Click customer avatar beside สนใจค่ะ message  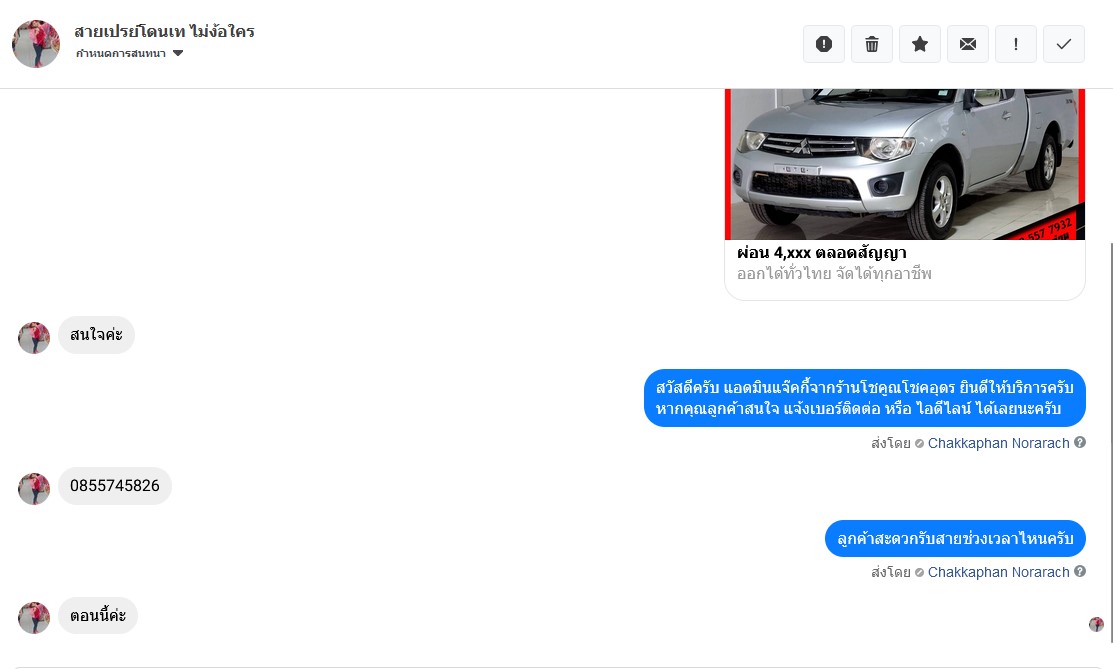point(34,337)
